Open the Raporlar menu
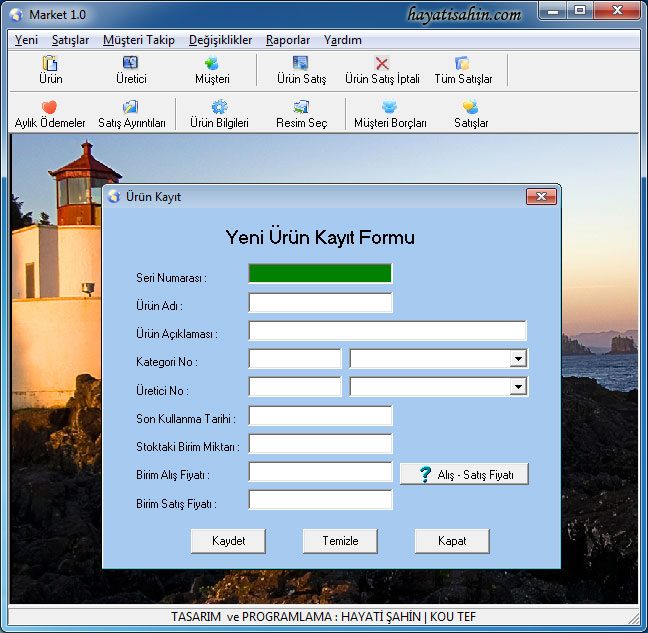 (288, 40)
